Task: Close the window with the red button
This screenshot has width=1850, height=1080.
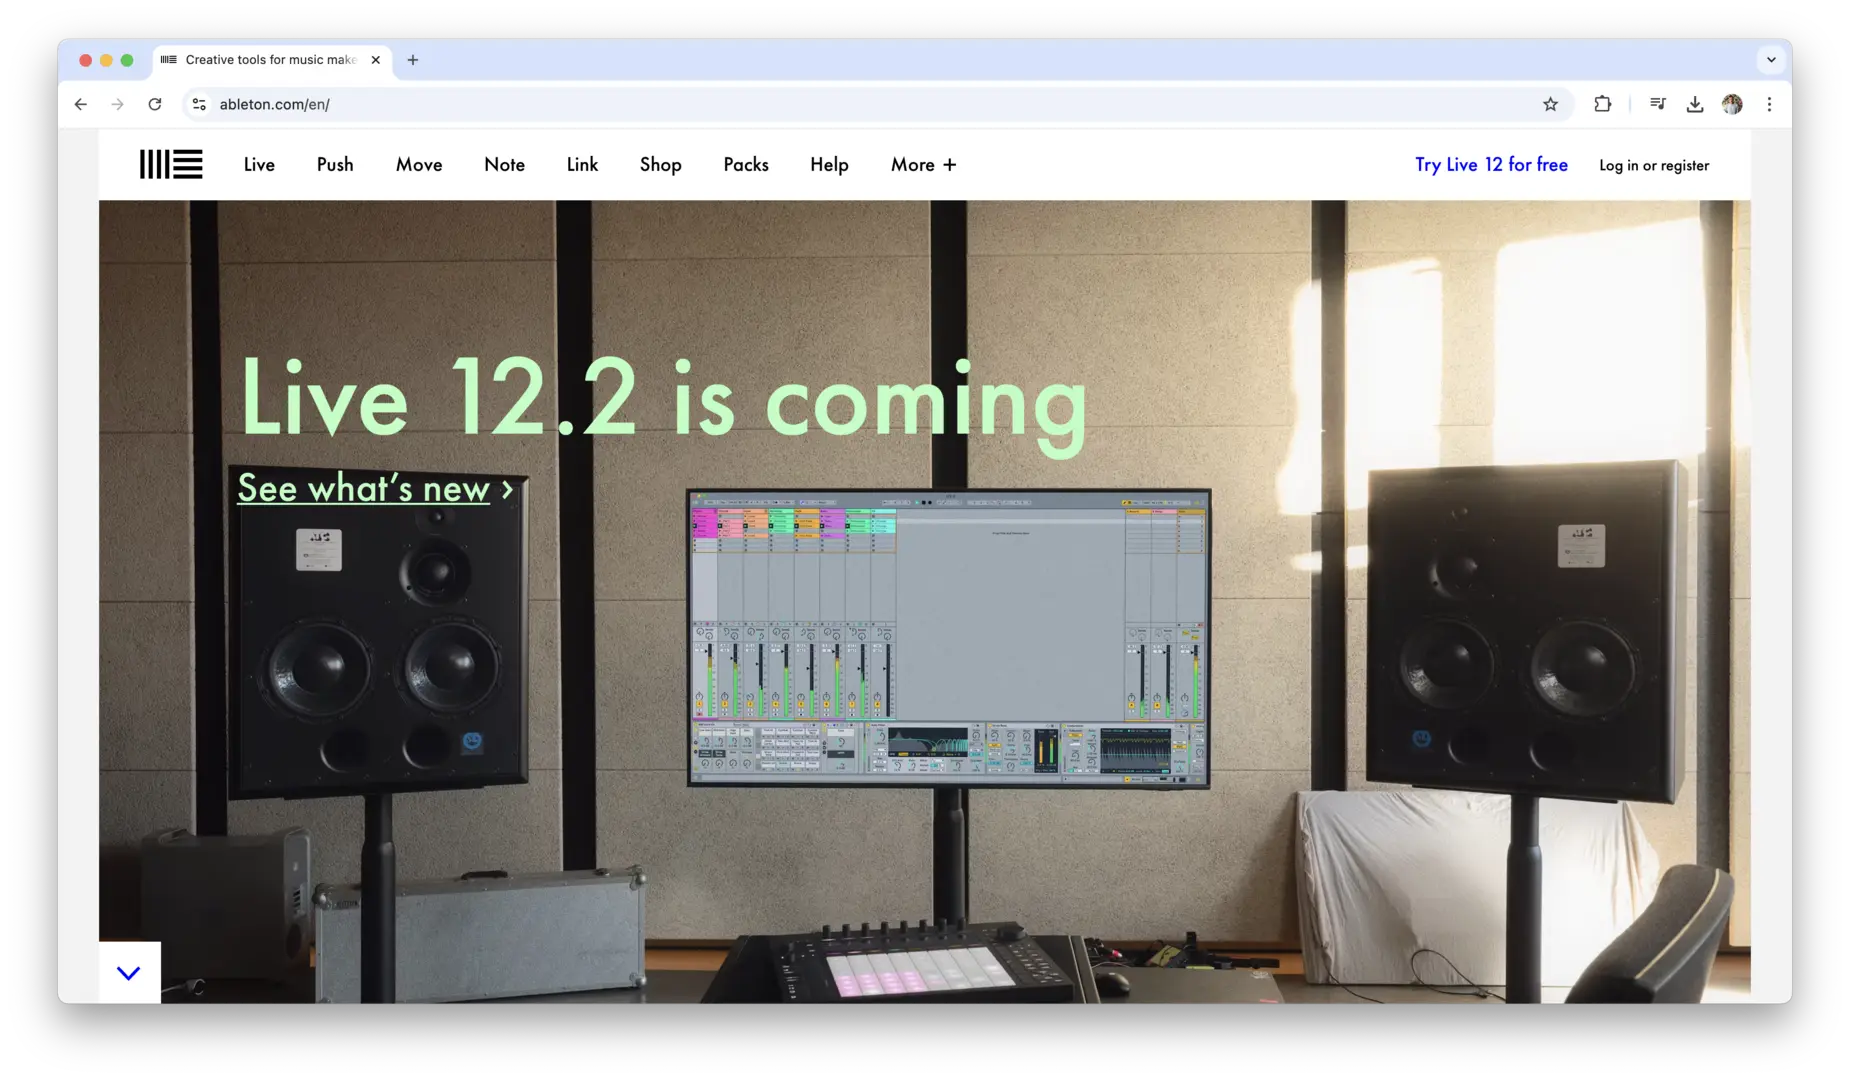Action: click(x=86, y=60)
